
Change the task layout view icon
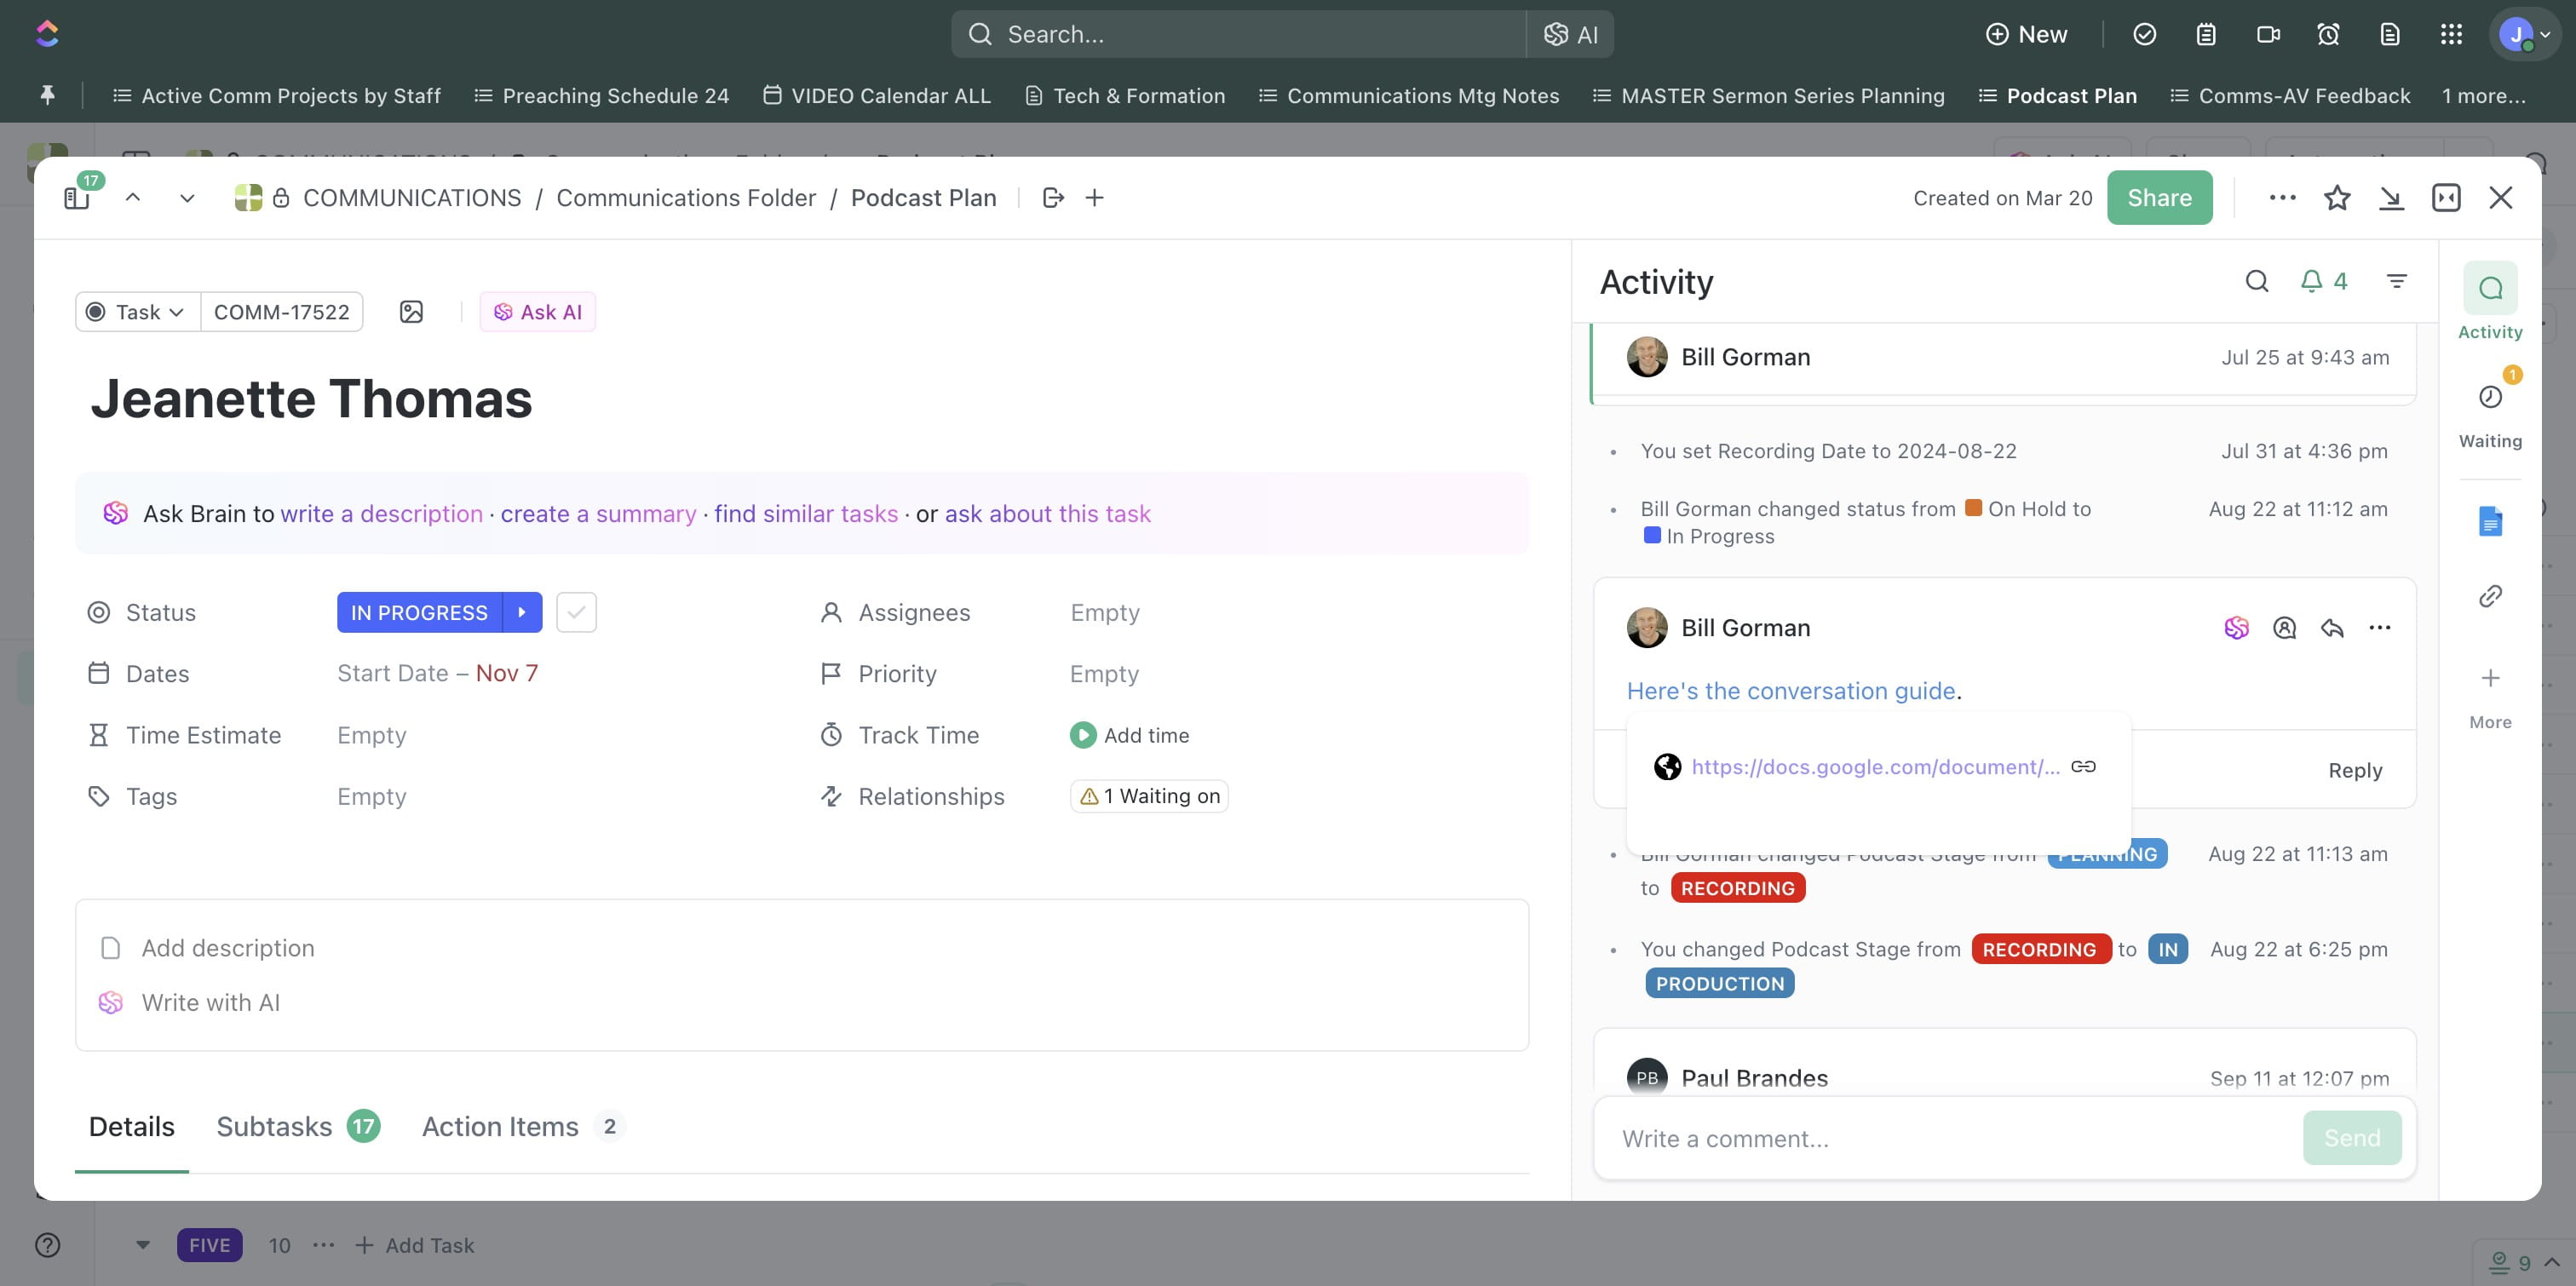2446,198
